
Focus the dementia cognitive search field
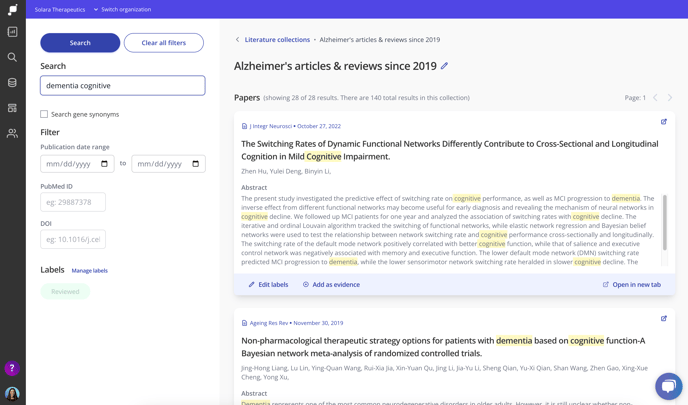click(122, 86)
